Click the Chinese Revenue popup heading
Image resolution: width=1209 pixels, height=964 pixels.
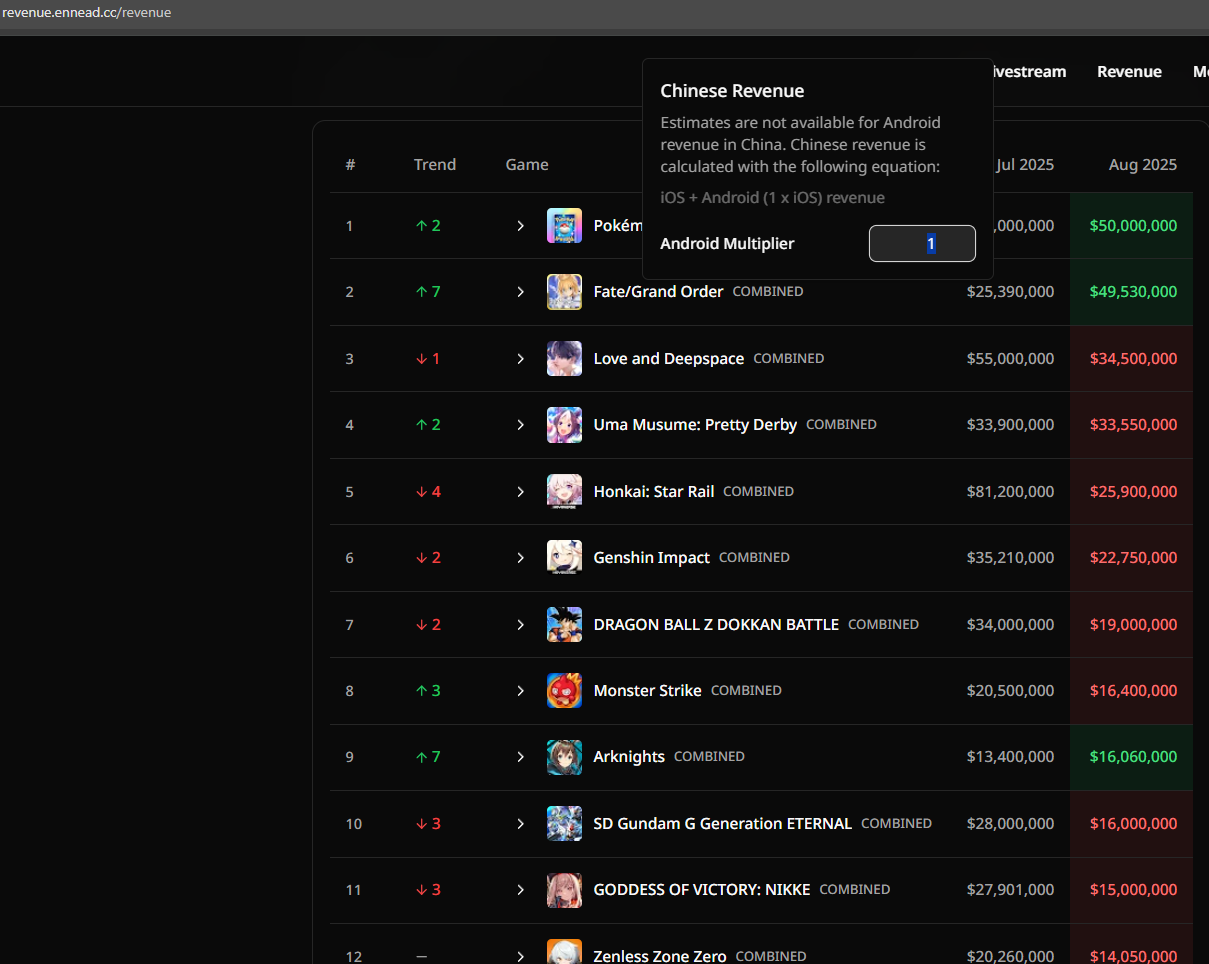[x=732, y=91]
